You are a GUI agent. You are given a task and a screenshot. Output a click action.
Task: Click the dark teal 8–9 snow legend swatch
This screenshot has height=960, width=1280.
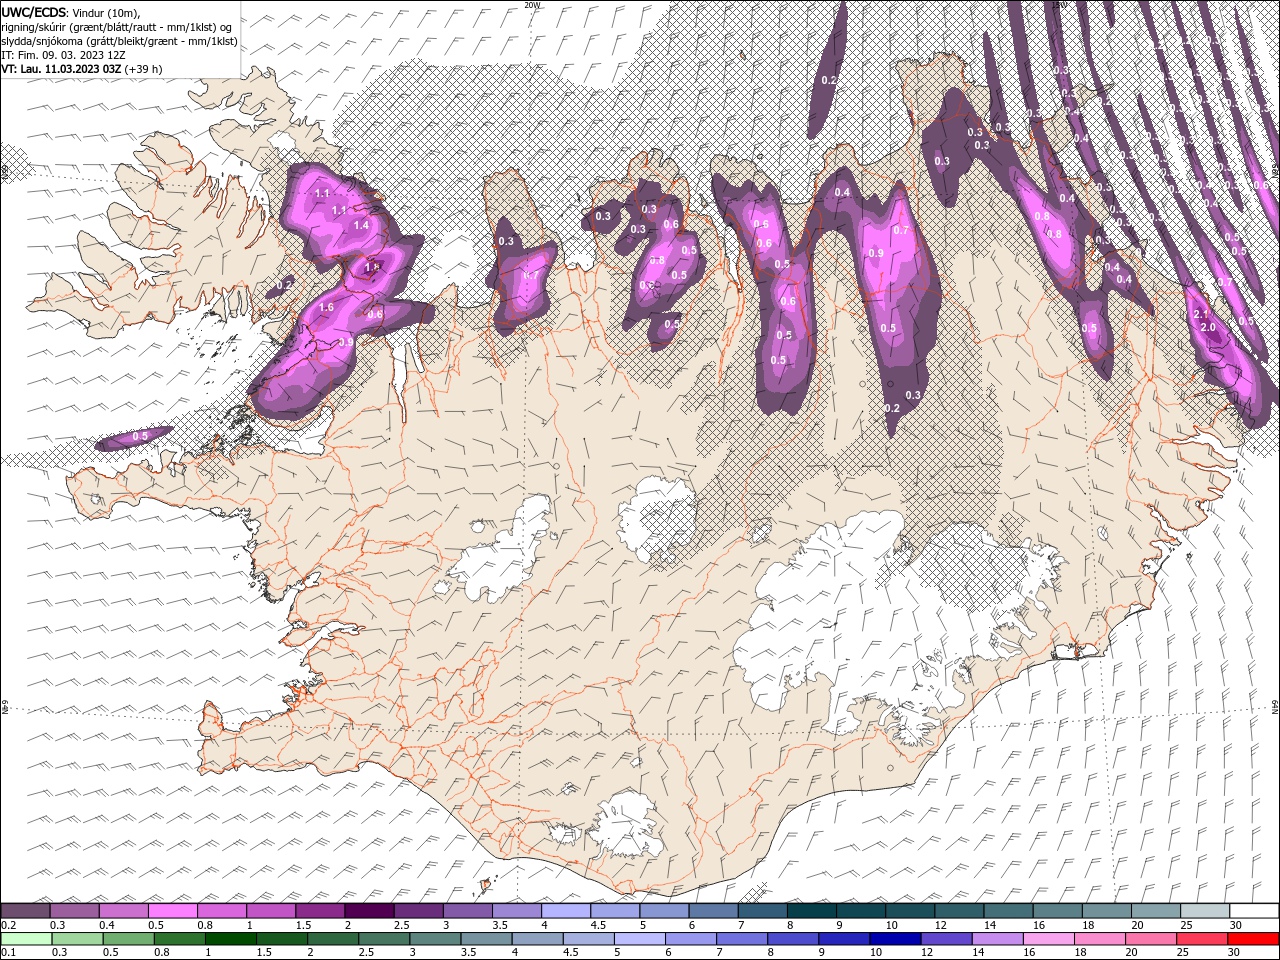pos(812,911)
